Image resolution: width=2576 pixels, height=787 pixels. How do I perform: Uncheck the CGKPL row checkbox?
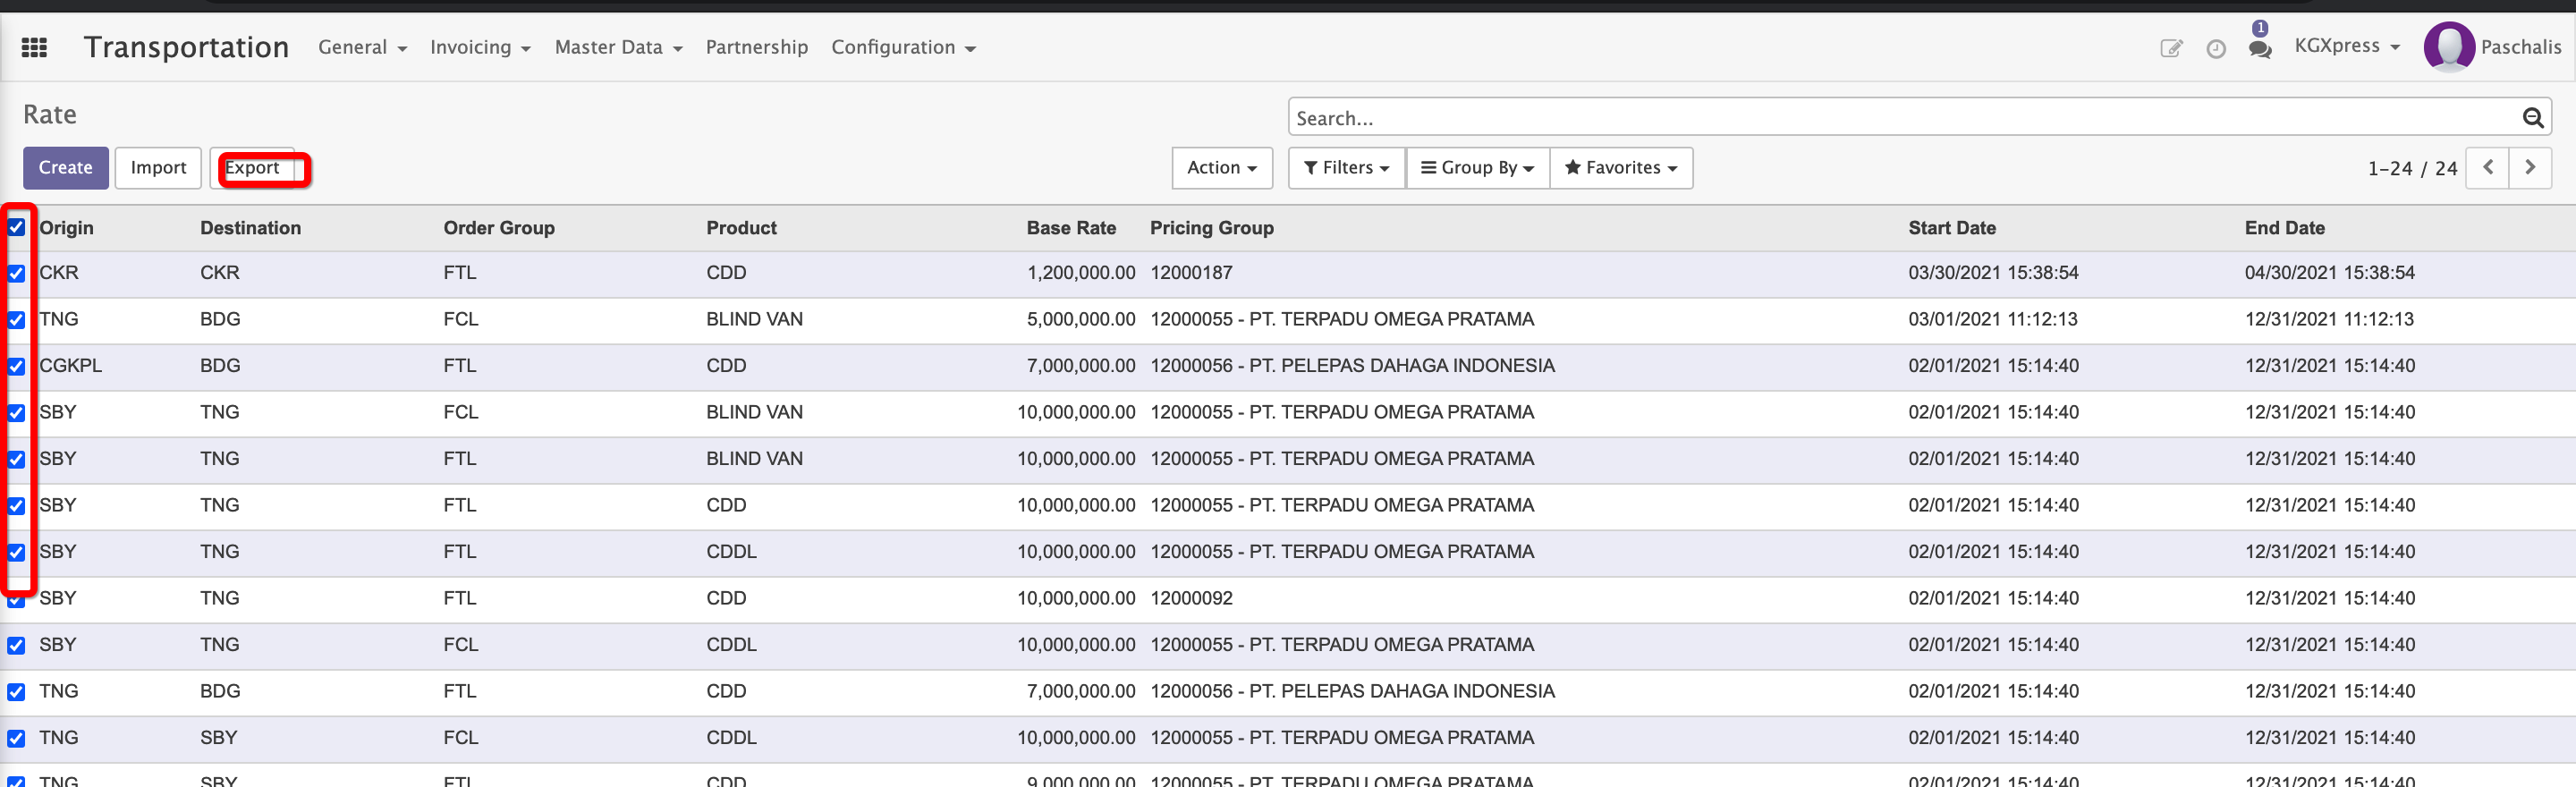pos(16,366)
